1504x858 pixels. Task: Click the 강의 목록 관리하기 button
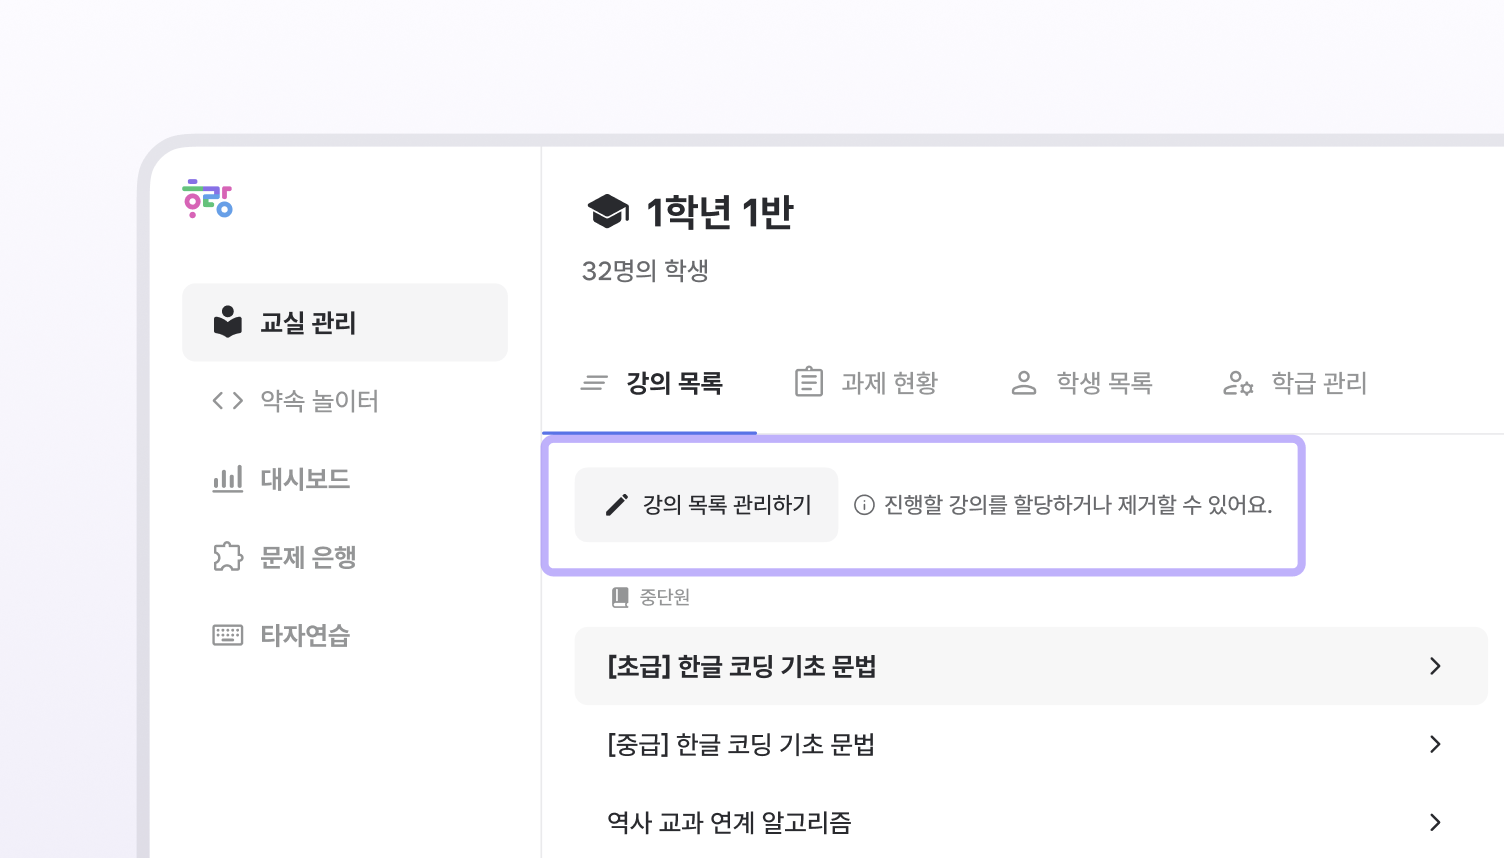707,505
